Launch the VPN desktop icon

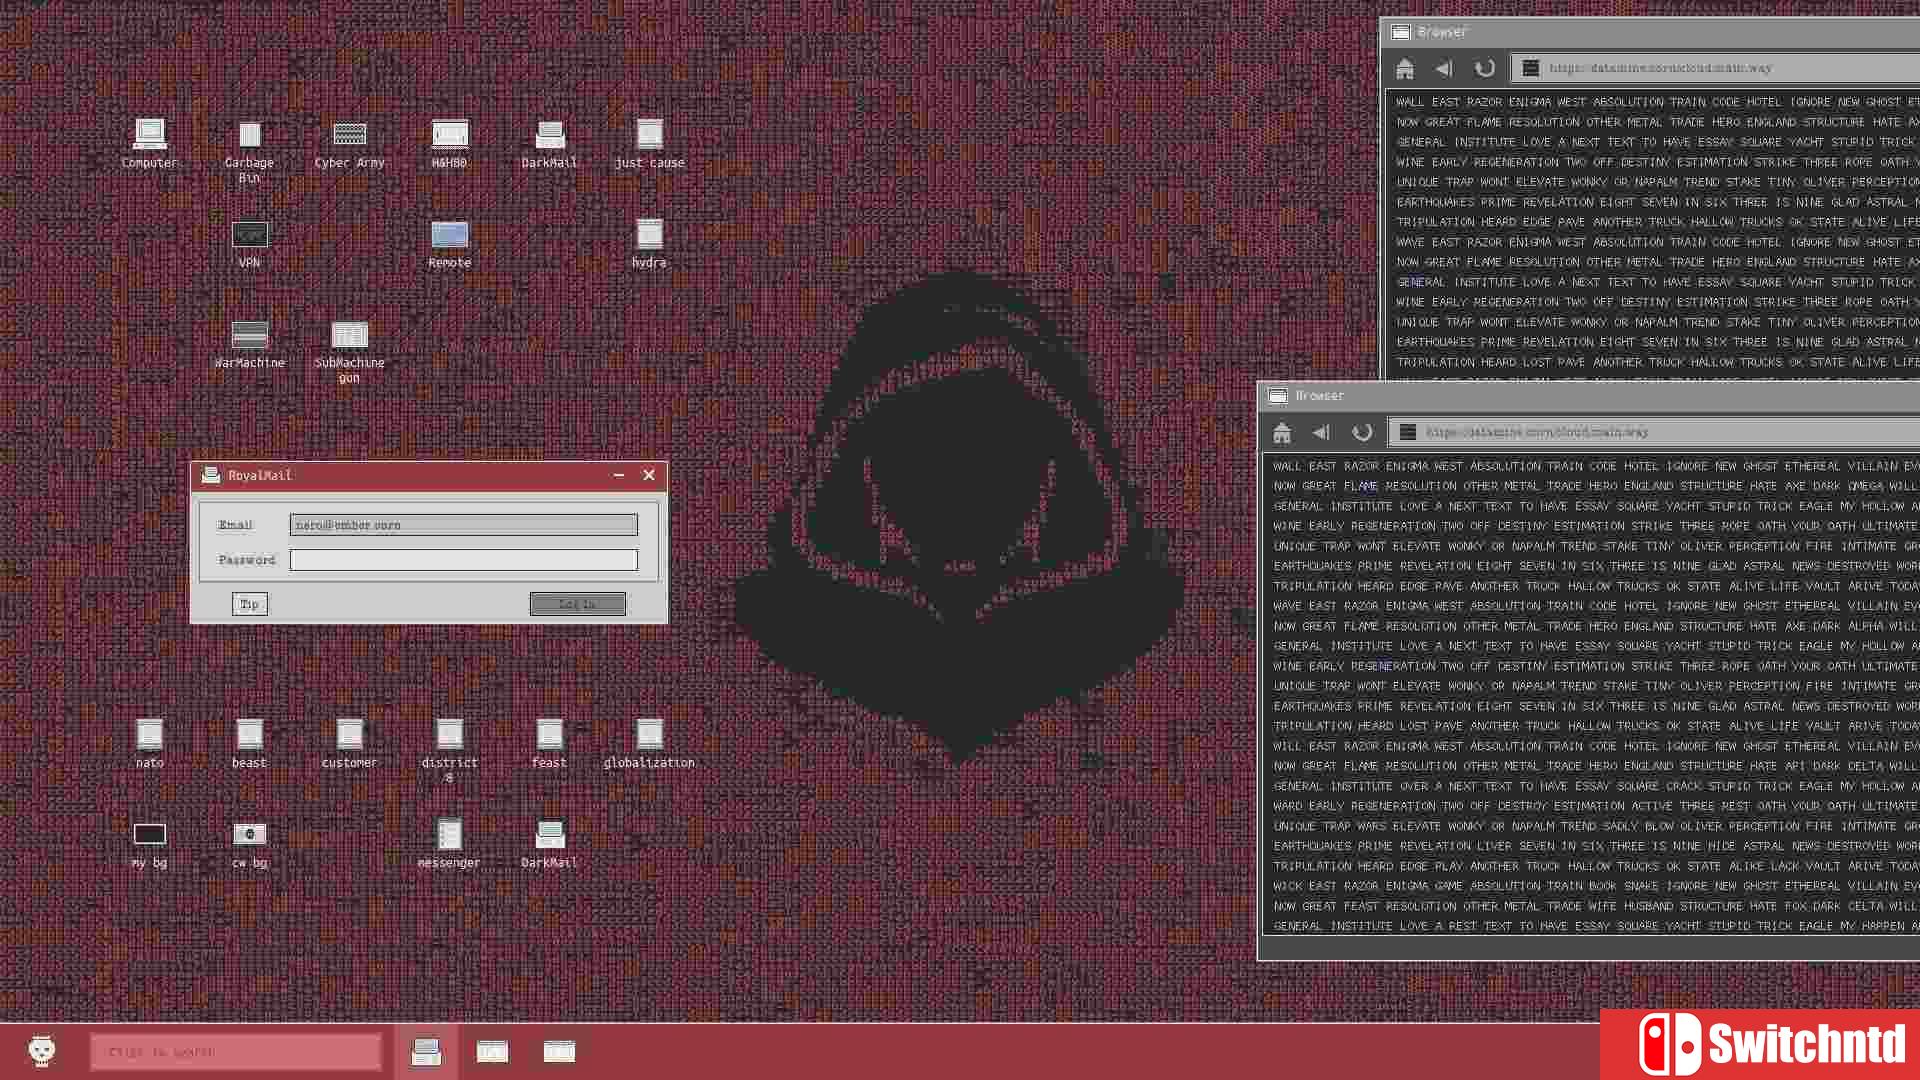pyautogui.click(x=249, y=243)
